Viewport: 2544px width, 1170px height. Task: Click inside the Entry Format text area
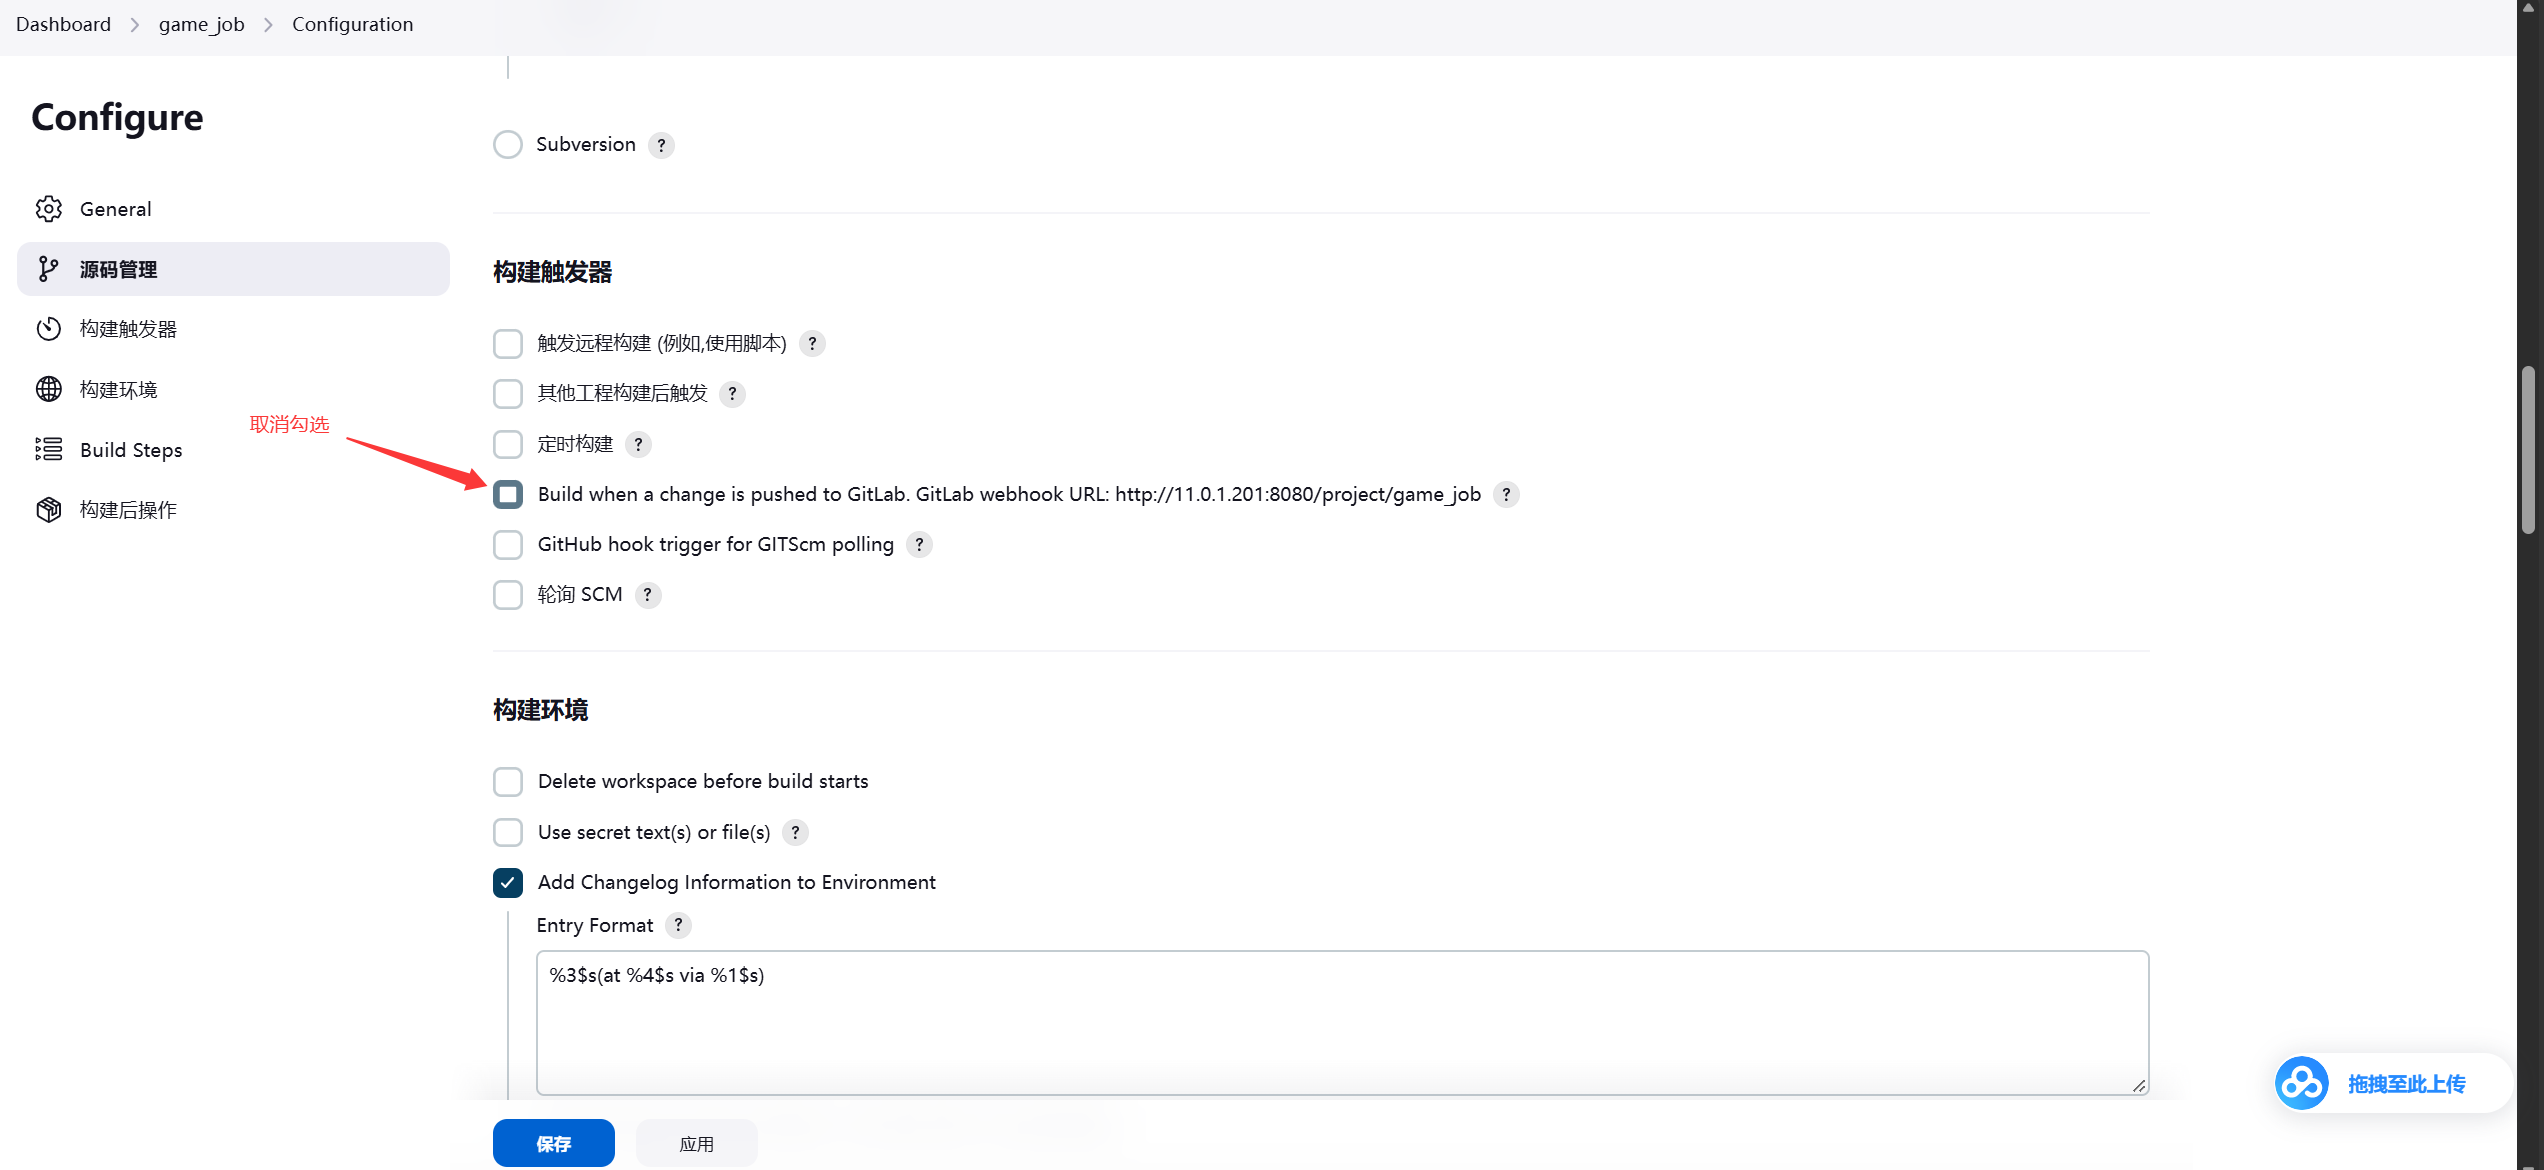pos(1342,1022)
